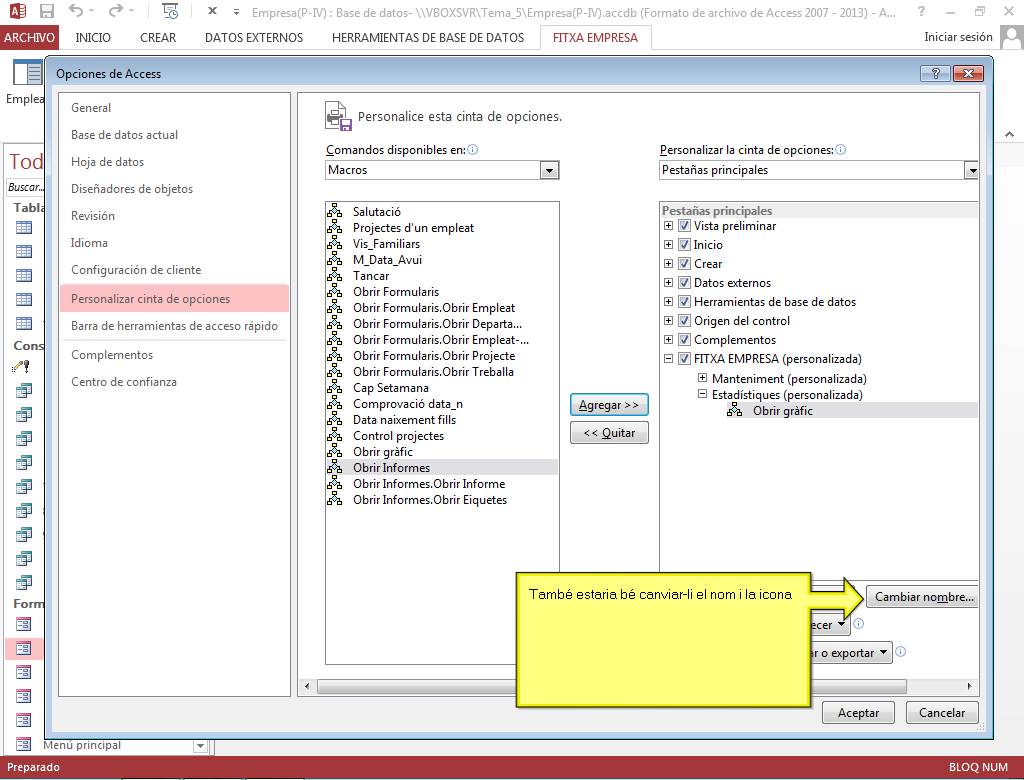Click macro icon beside Control projectes

pos(334,435)
